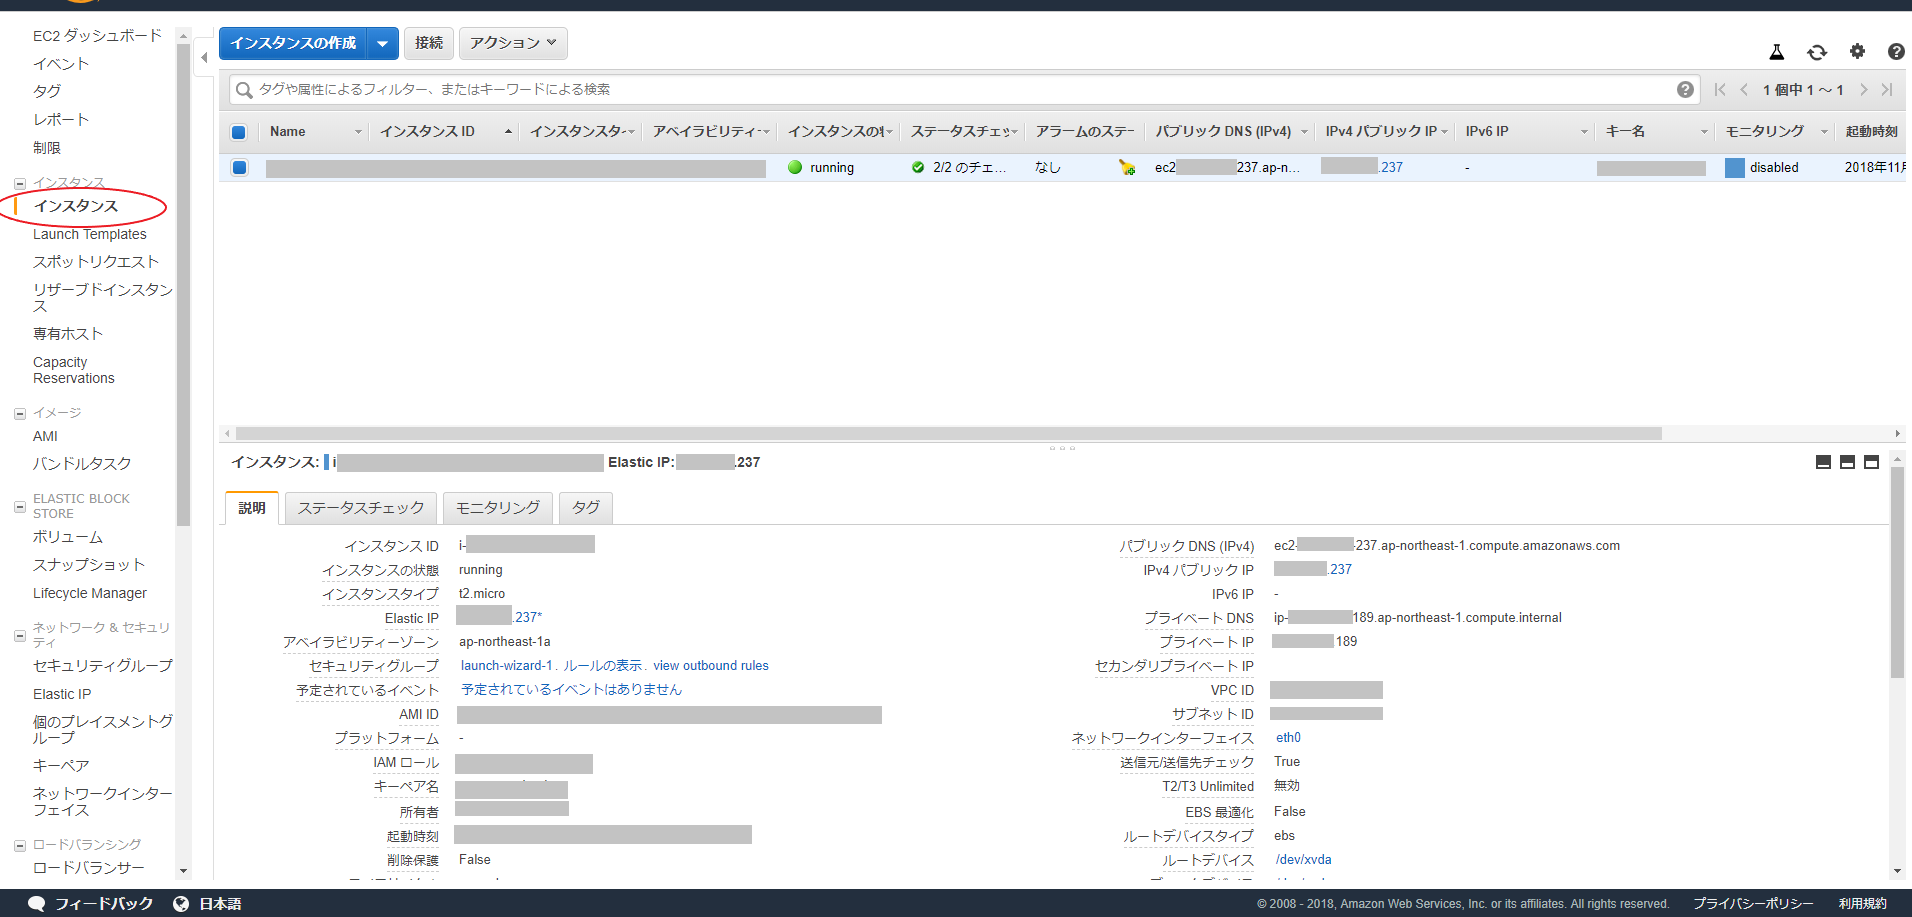Refresh the instances list

coord(1817,52)
